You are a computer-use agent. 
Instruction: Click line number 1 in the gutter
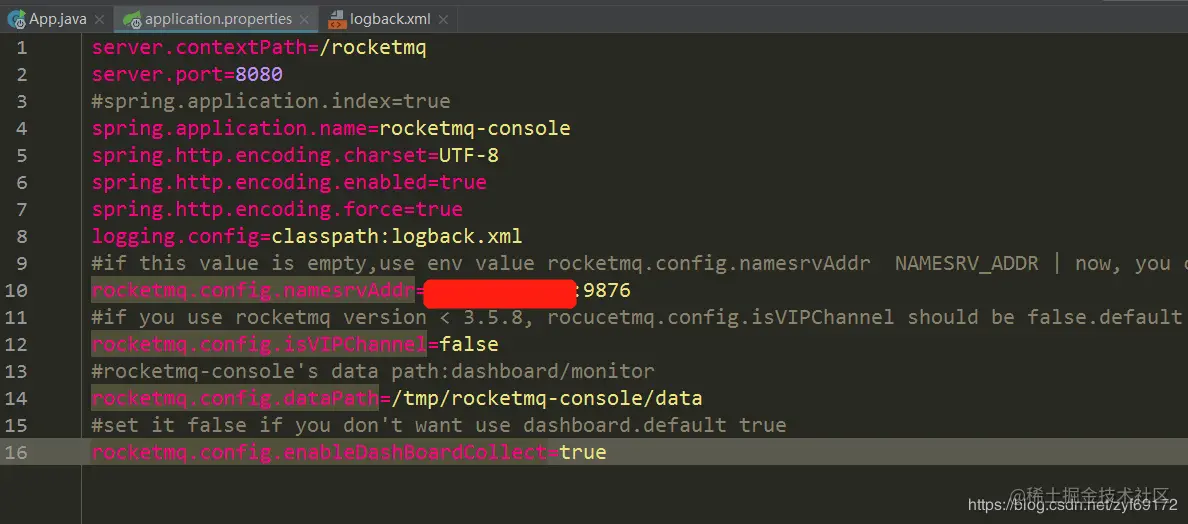tap(20, 48)
